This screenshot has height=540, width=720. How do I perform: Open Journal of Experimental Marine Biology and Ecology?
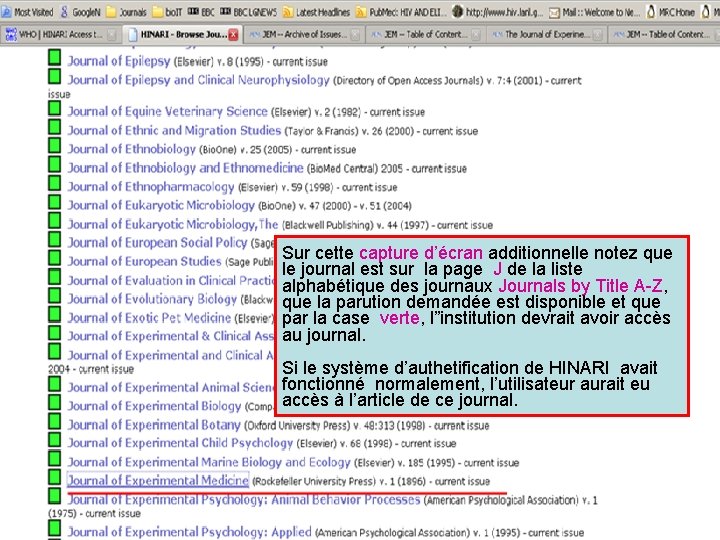click(209, 462)
